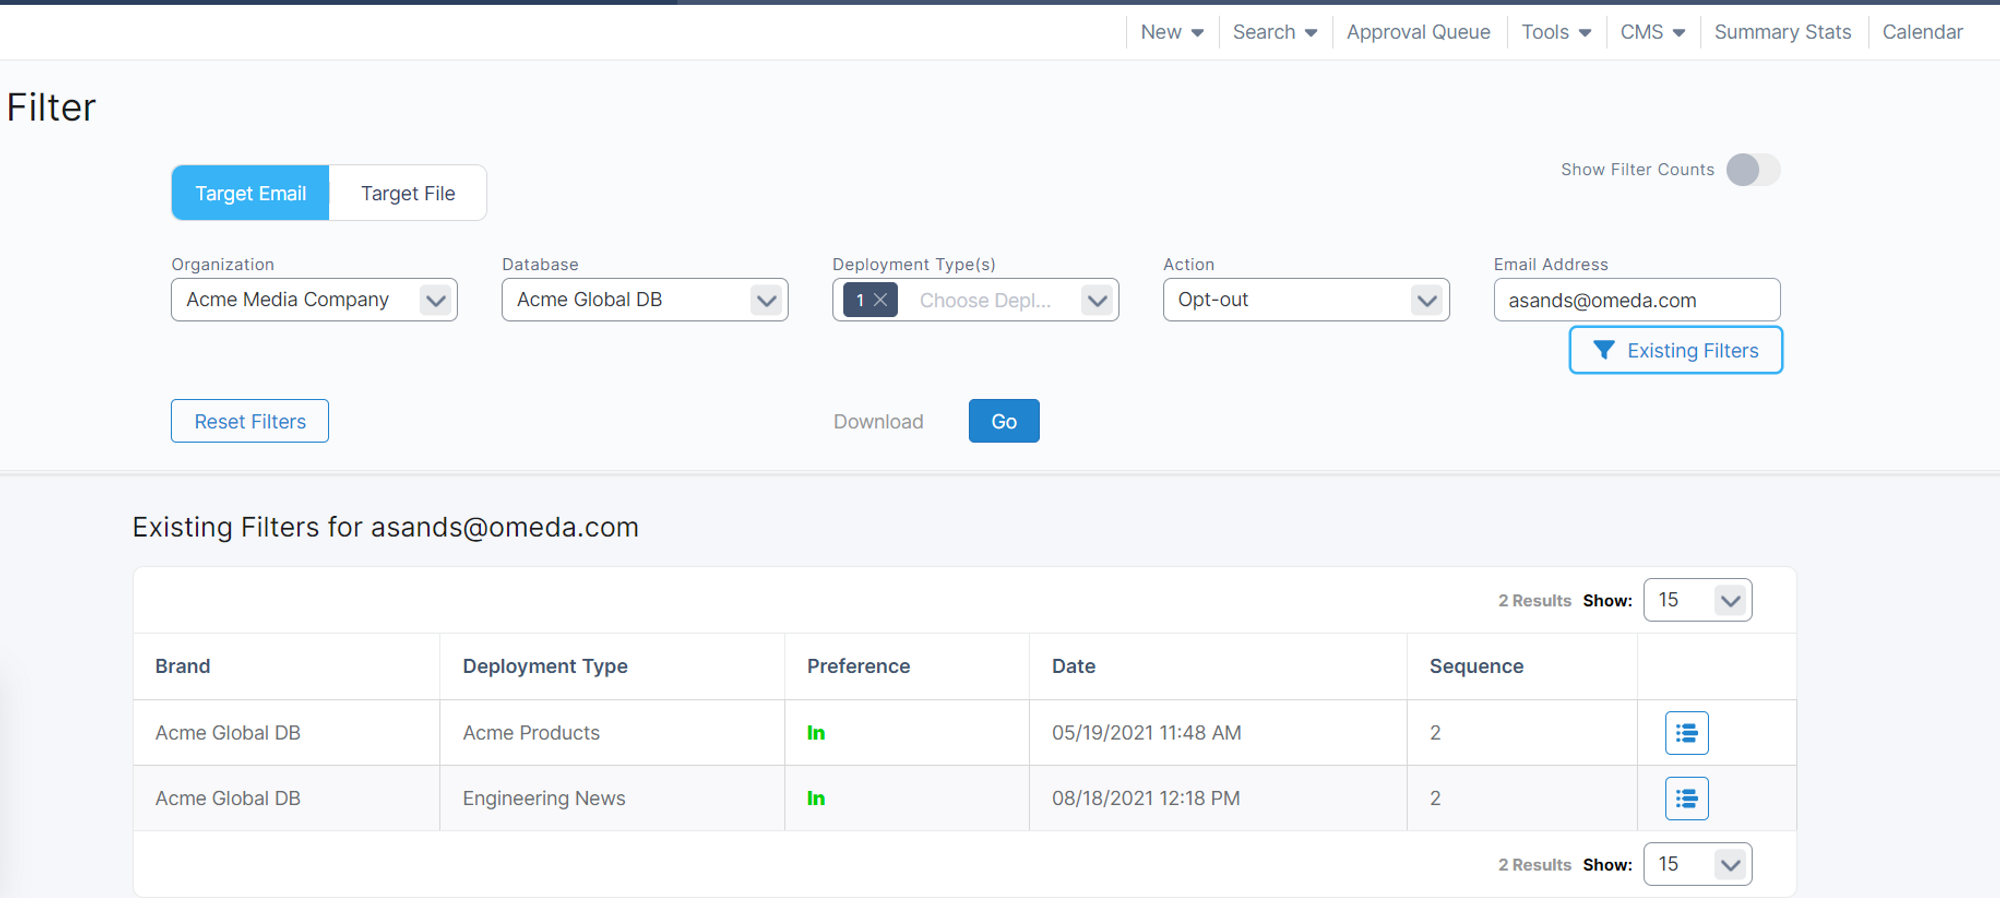Click Reset Filters button
Screen dimensions: 2000x898
click(250, 421)
